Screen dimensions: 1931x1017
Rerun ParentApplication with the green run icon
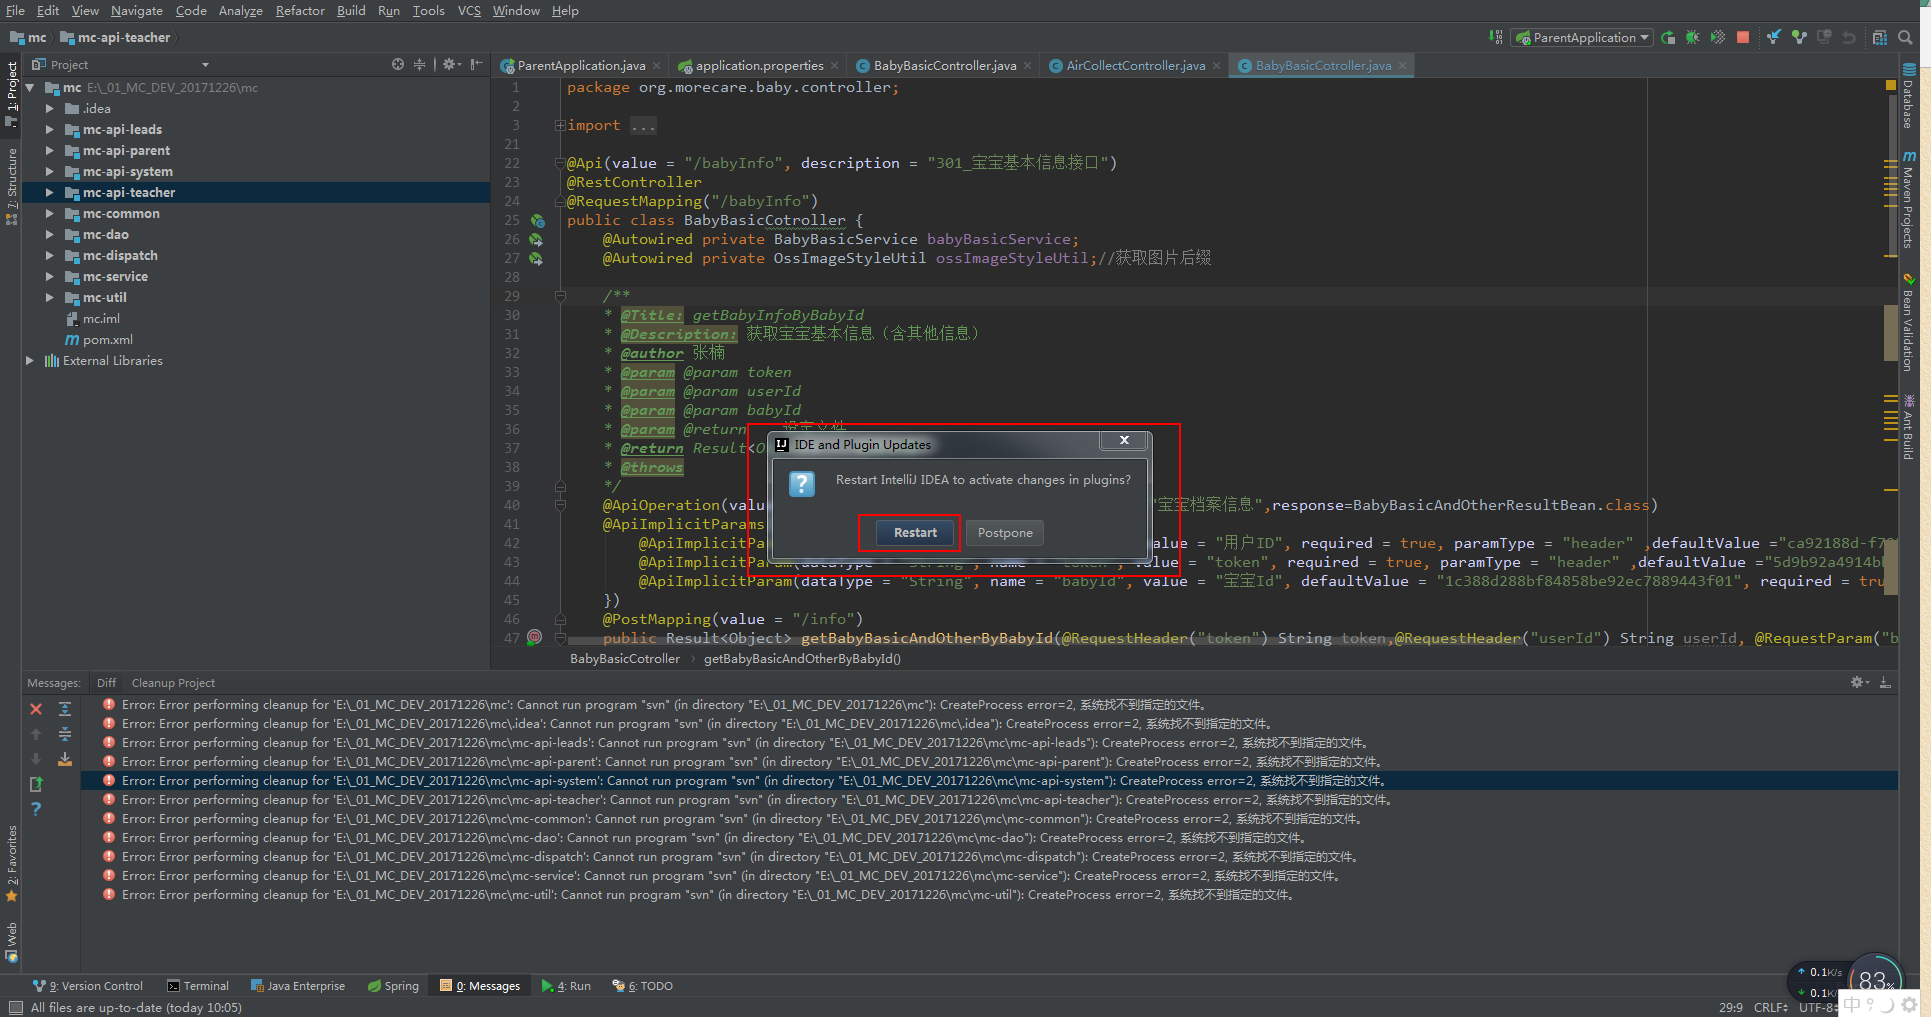pos(1668,37)
